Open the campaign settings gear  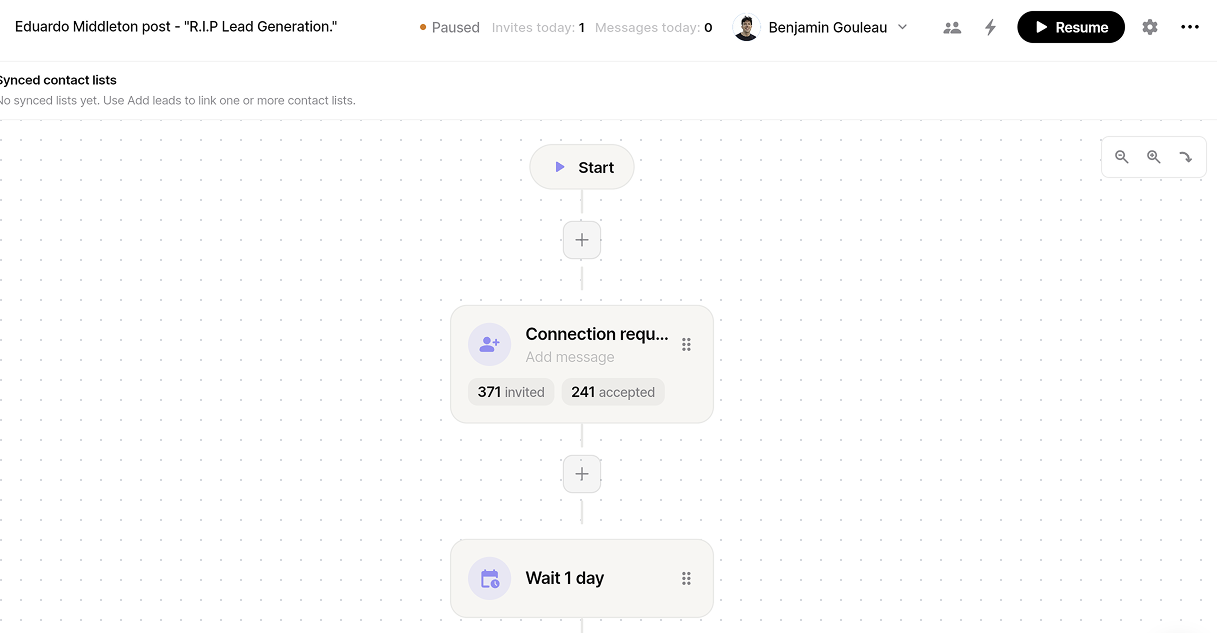(x=1150, y=27)
